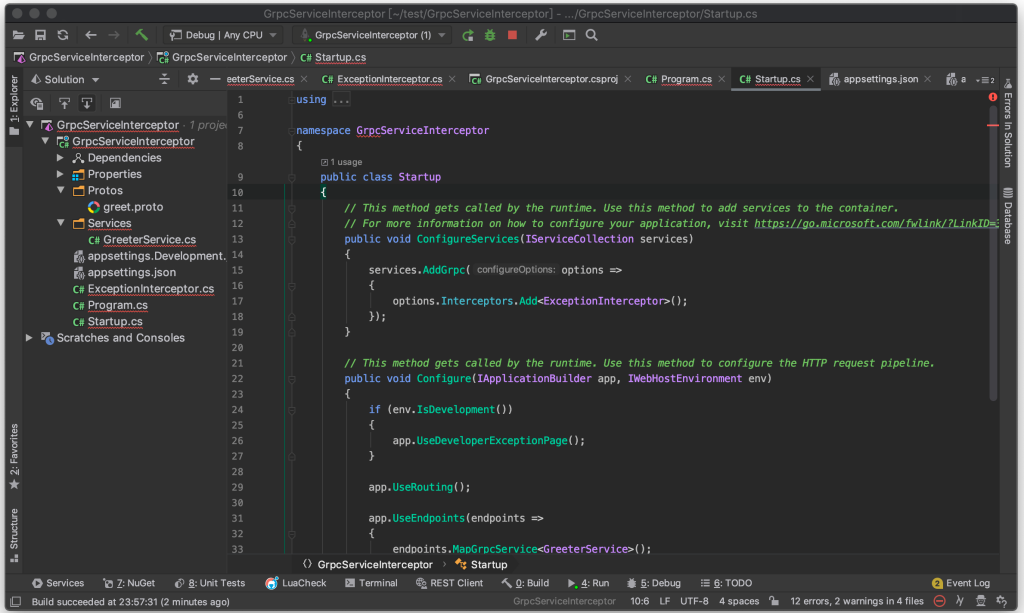Open the LuaCheck tool window
The height and width of the screenshot is (613, 1024).
(x=296, y=583)
